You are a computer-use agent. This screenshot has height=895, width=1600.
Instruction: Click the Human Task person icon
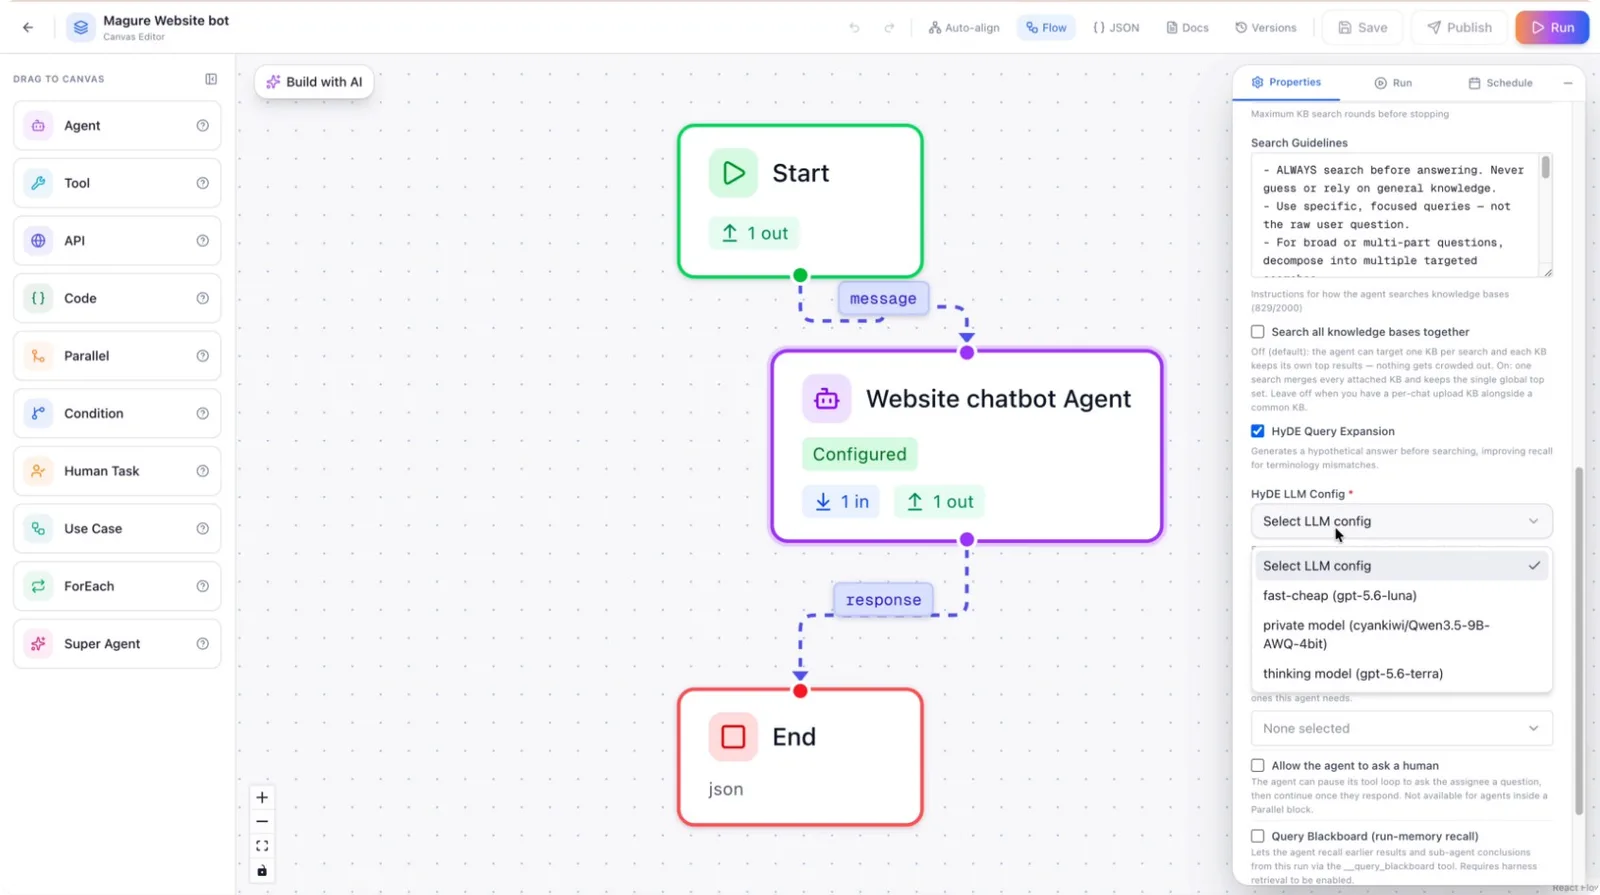tap(38, 471)
